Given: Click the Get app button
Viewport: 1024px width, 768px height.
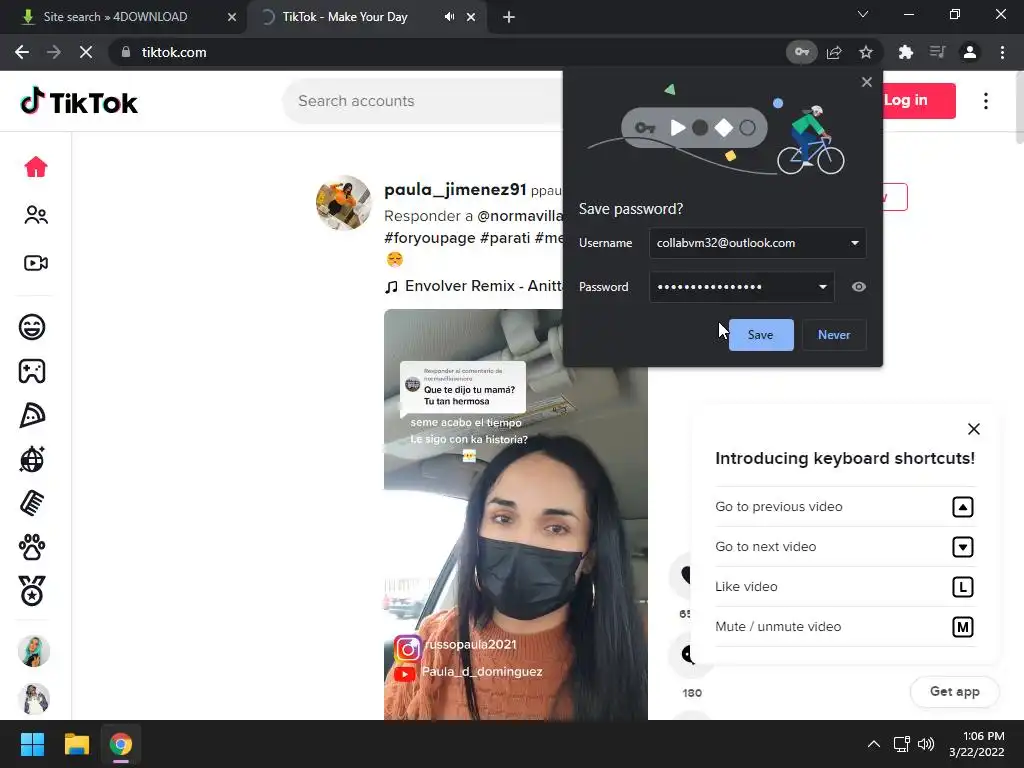Looking at the screenshot, I should pyautogui.click(x=954, y=691).
